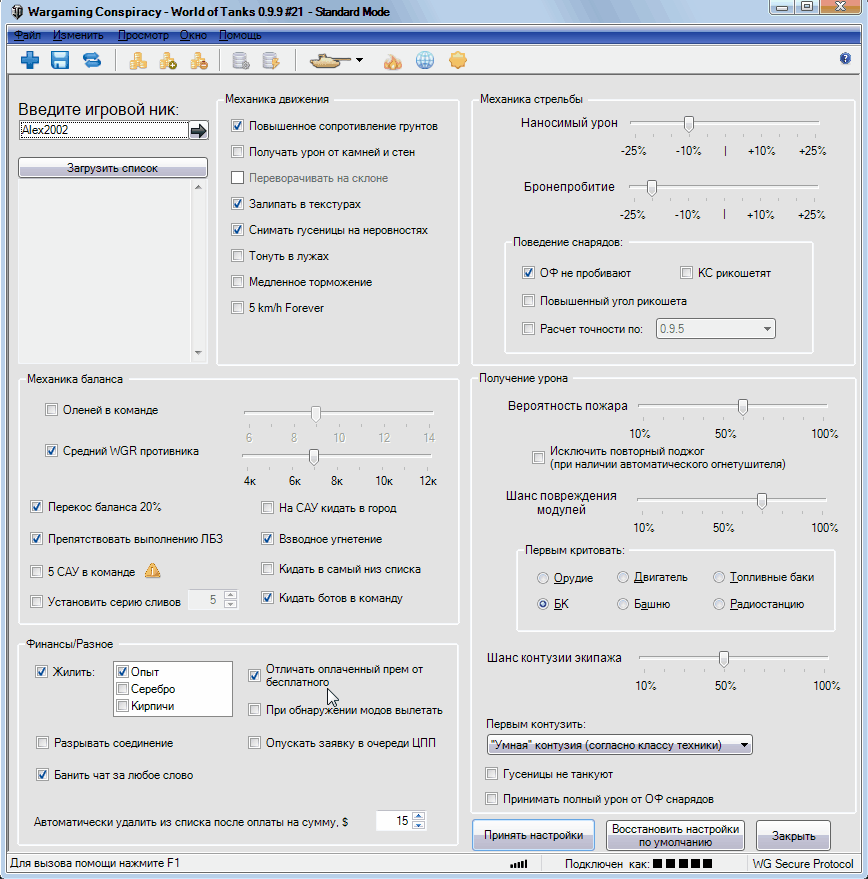Click the flame icon in toolbar

(x=394, y=61)
